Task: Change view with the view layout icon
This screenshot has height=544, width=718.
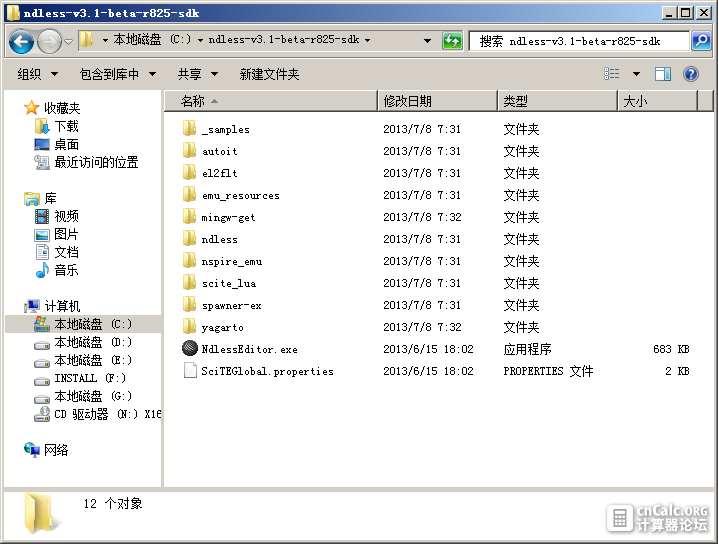Action: [612, 74]
